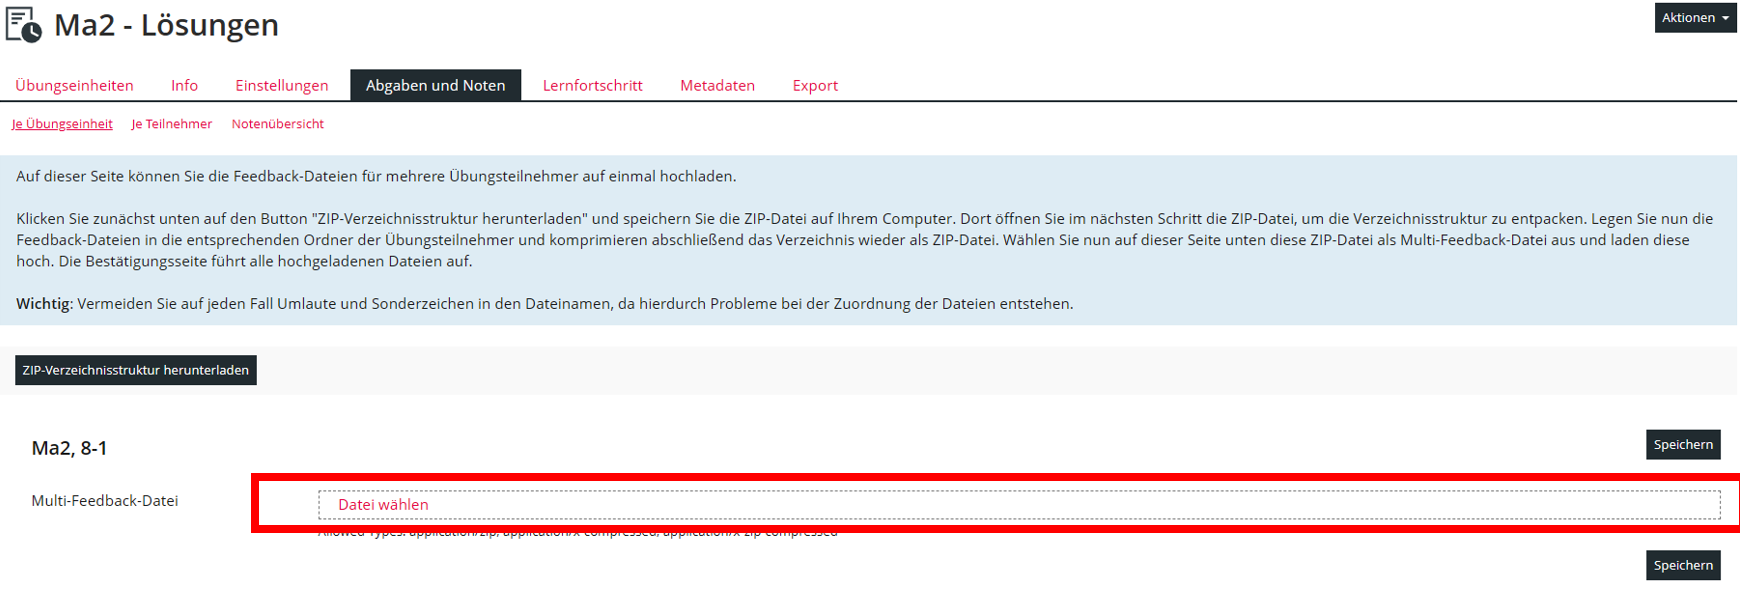This screenshot has width=1740, height=589.
Task: Click ZIP-Verzeichnisstruktur herunterladen button
Action: click(x=136, y=370)
